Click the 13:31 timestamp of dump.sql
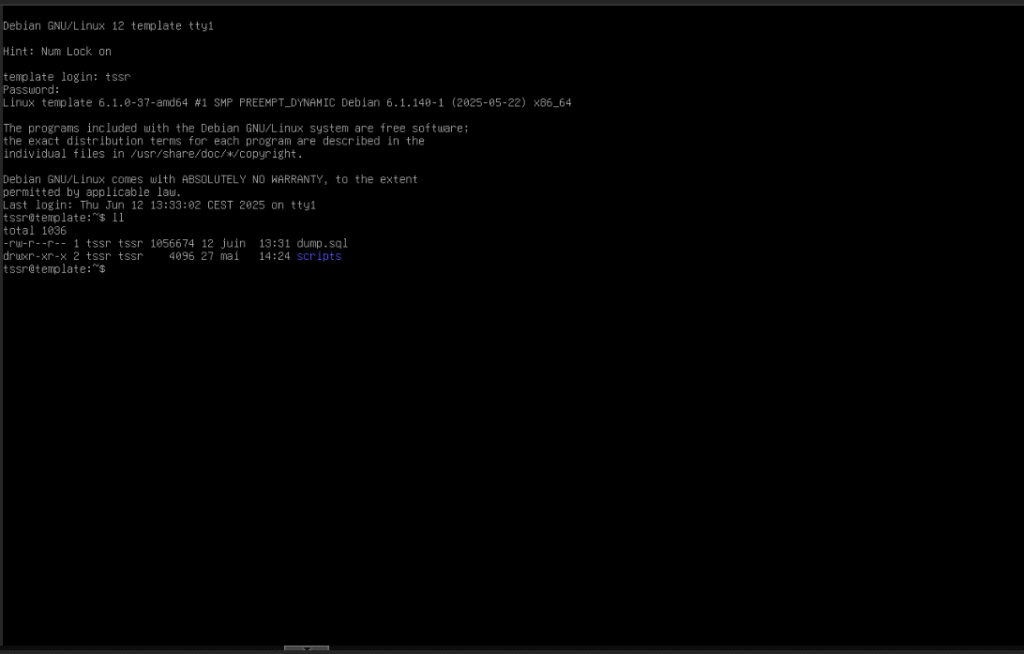This screenshot has width=1024, height=654. coord(274,243)
